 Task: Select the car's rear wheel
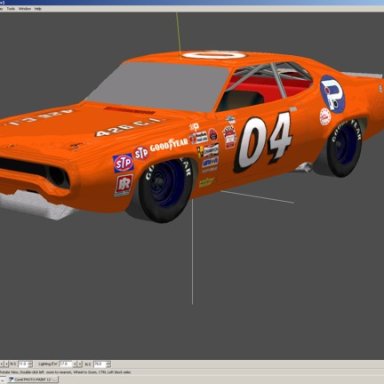click(x=344, y=148)
